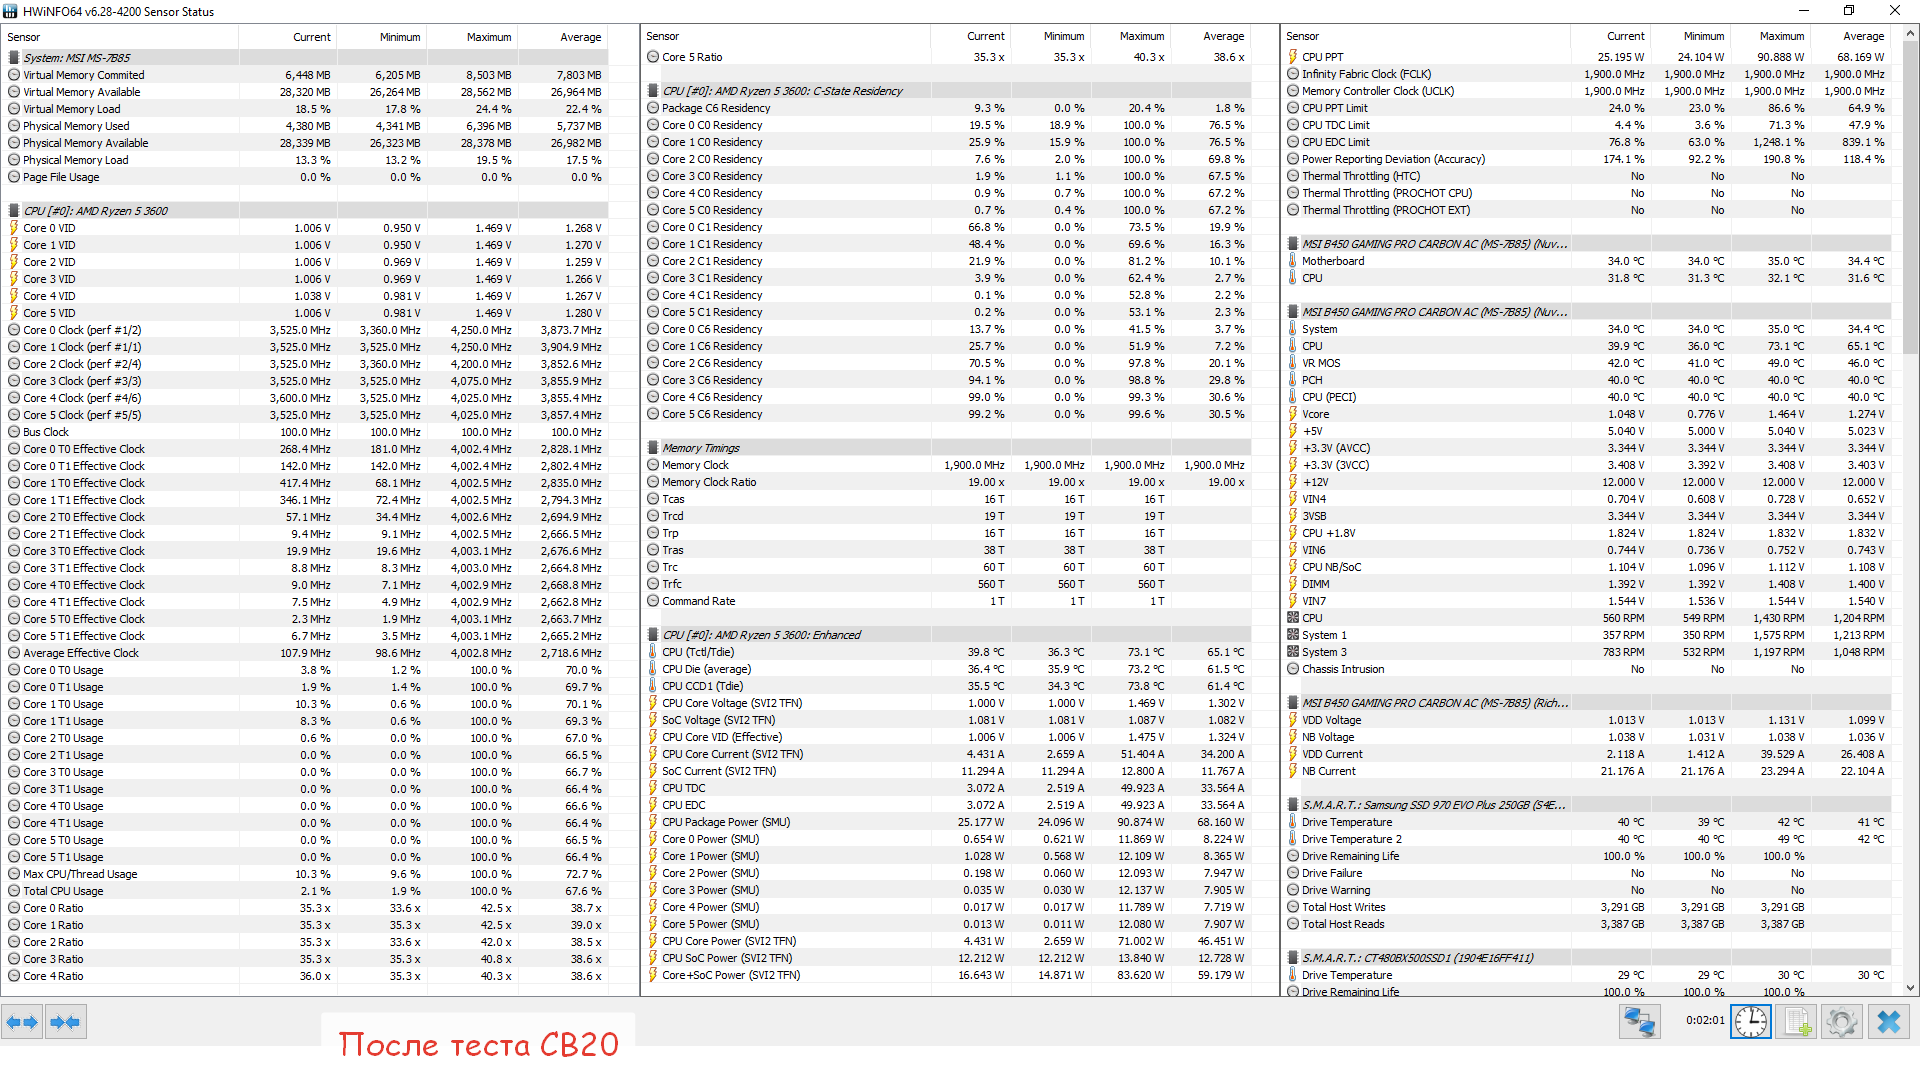Screen dimensions: 1920x1072
Task: Click the thermometer icon beside VR MOS
Action: coord(1293,363)
